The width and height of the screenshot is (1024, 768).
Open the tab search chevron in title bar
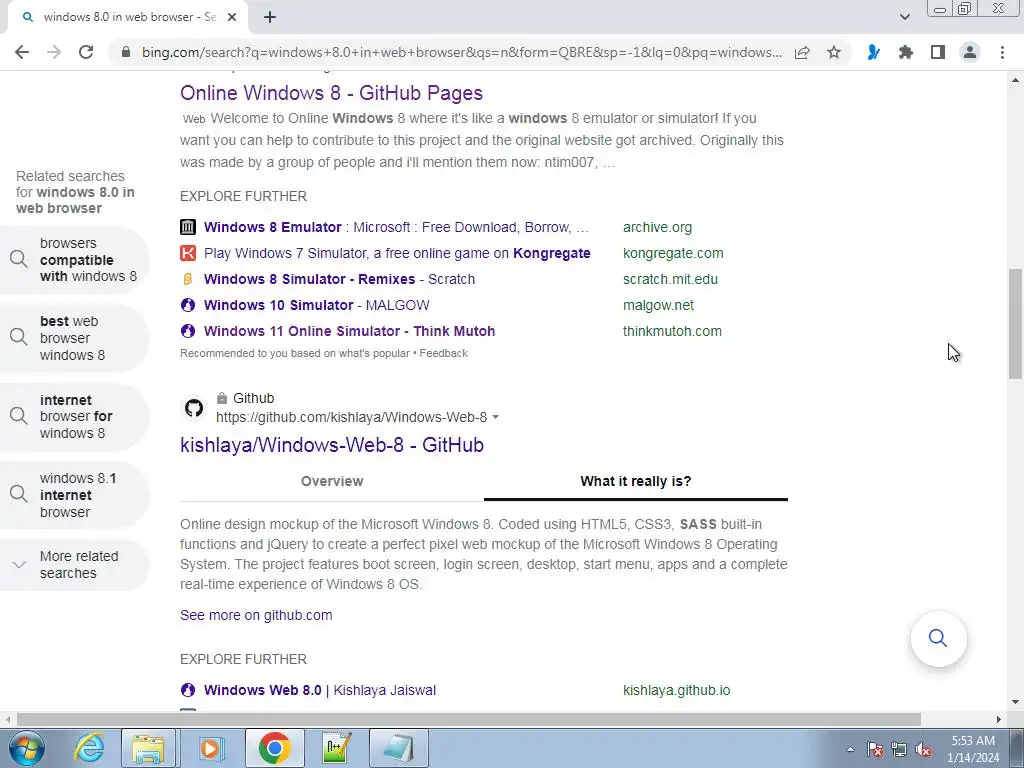pyautogui.click(x=904, y=17)
